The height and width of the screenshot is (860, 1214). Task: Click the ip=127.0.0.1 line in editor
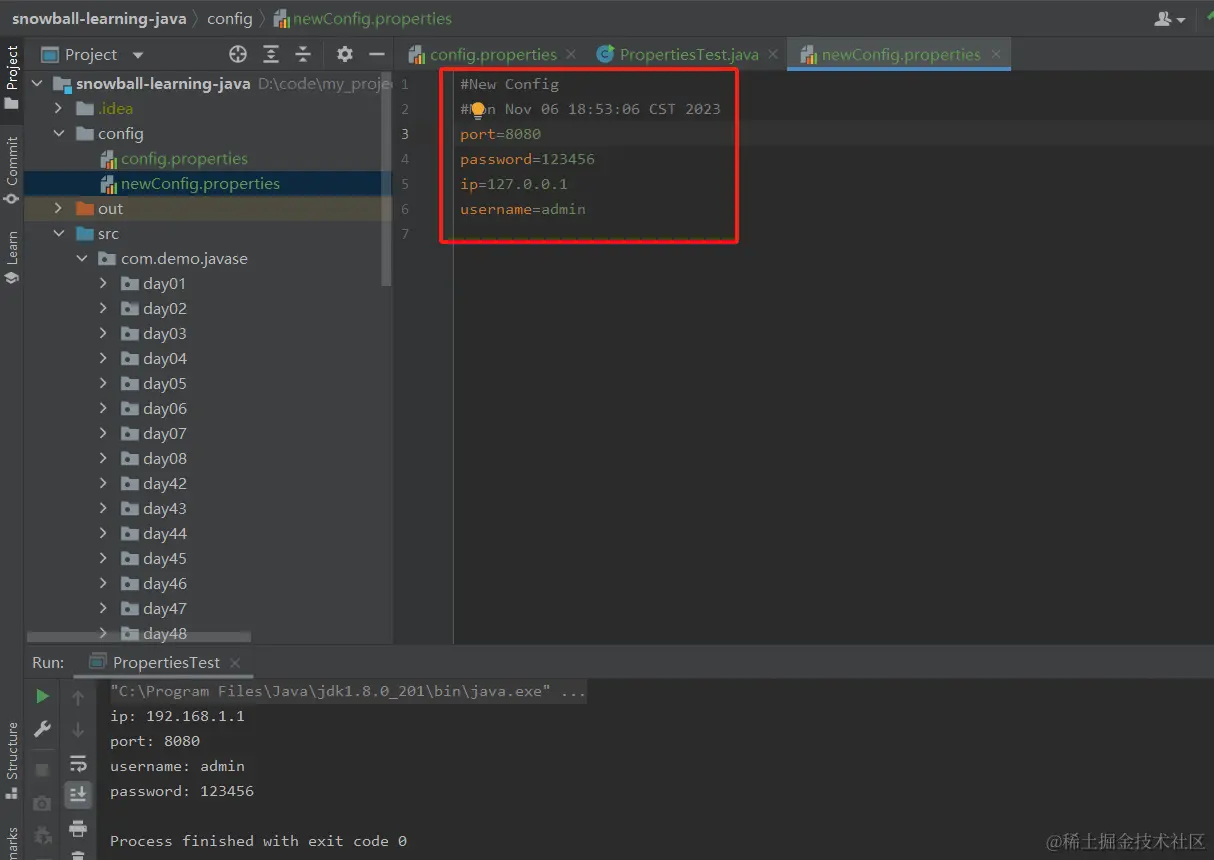(x=514, y=184)
